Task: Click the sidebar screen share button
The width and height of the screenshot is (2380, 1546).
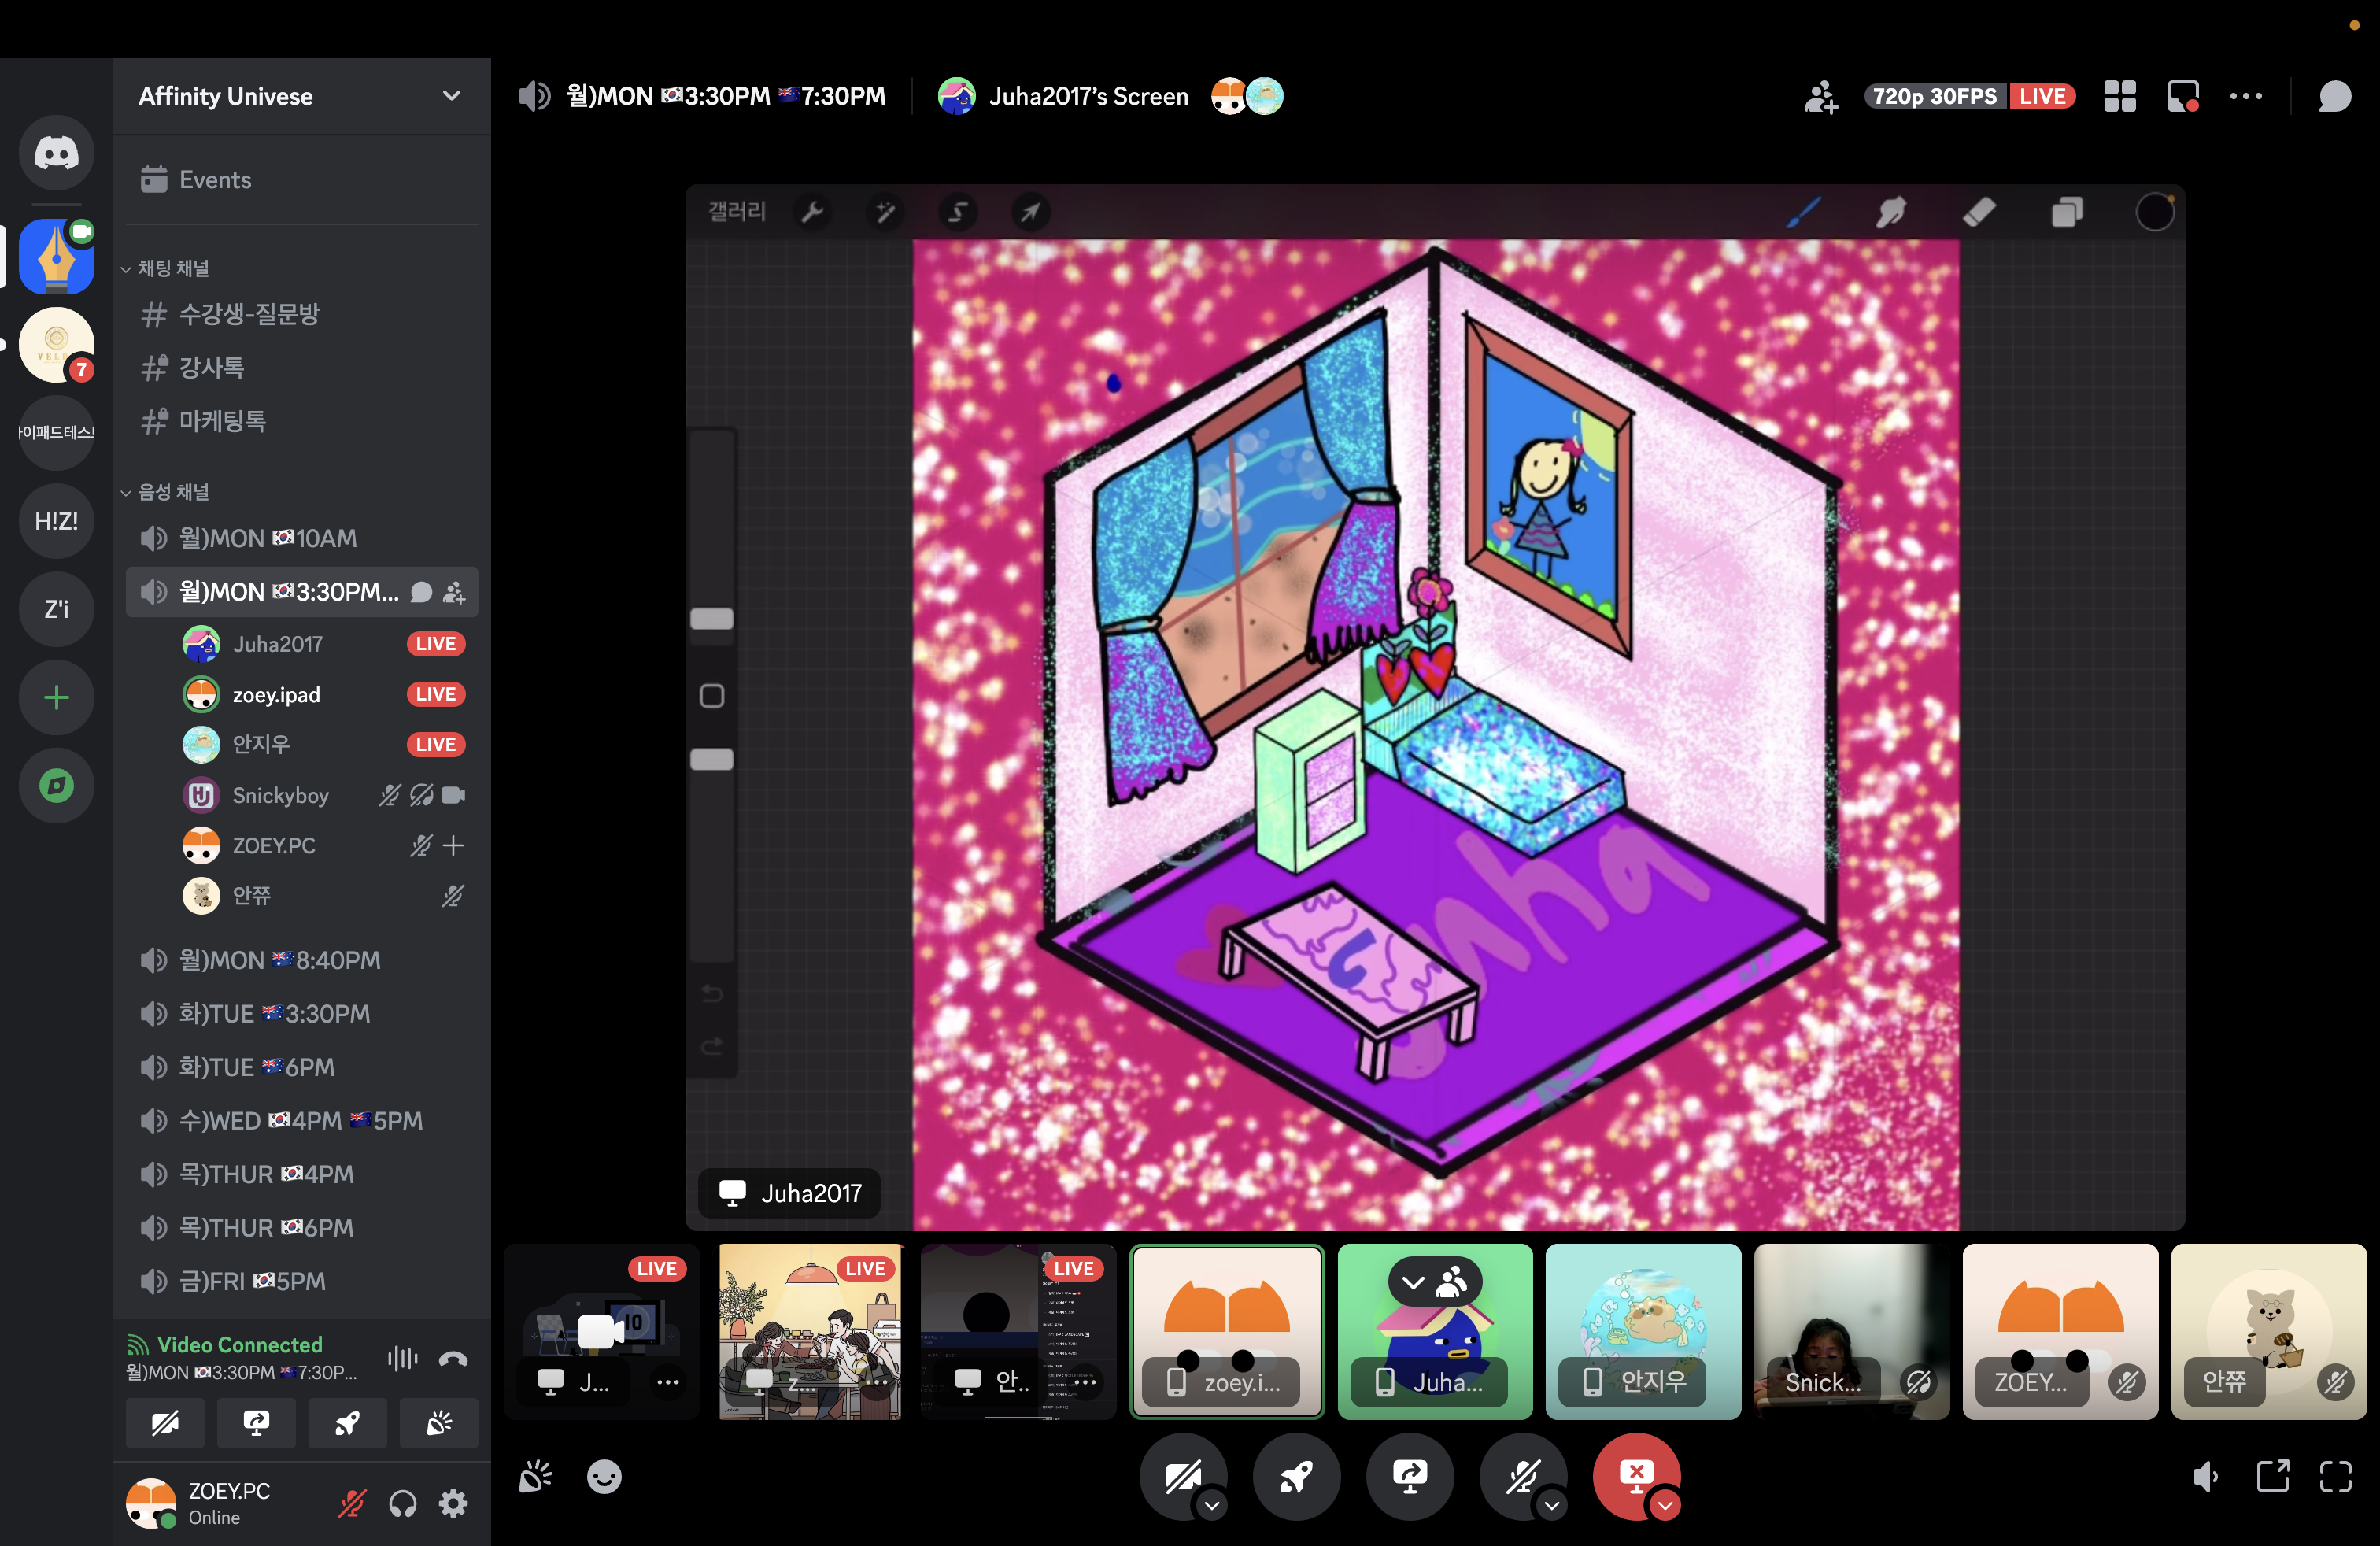Action: click(x=257, y=1422)
